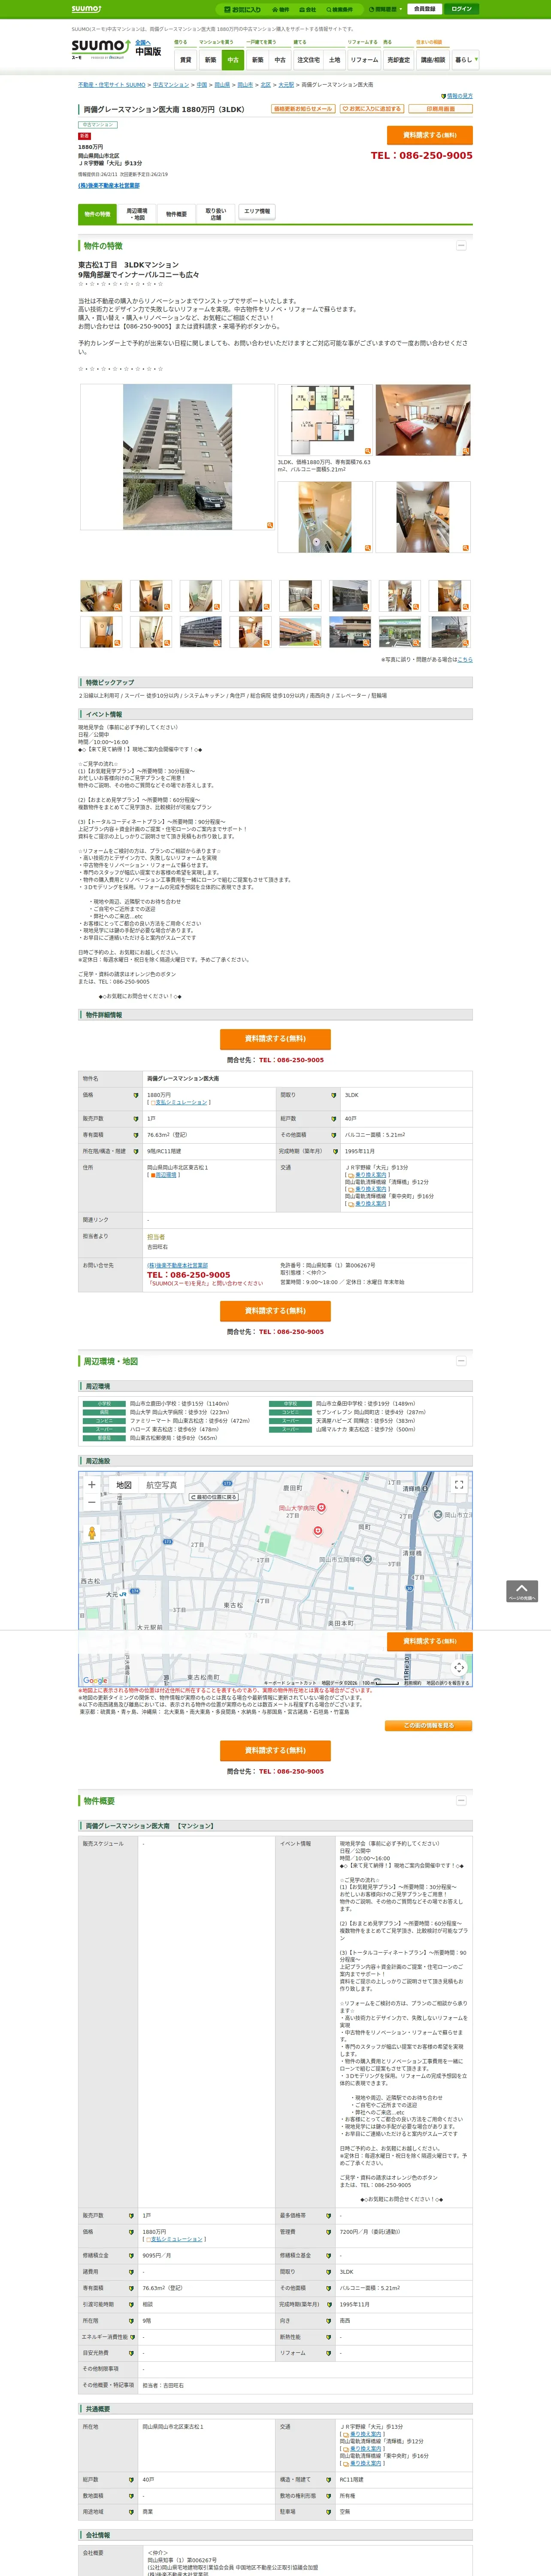The height and width of the screenshot is (2576, 551).
Task: Click the ログイン button
Action: [461, 9]
